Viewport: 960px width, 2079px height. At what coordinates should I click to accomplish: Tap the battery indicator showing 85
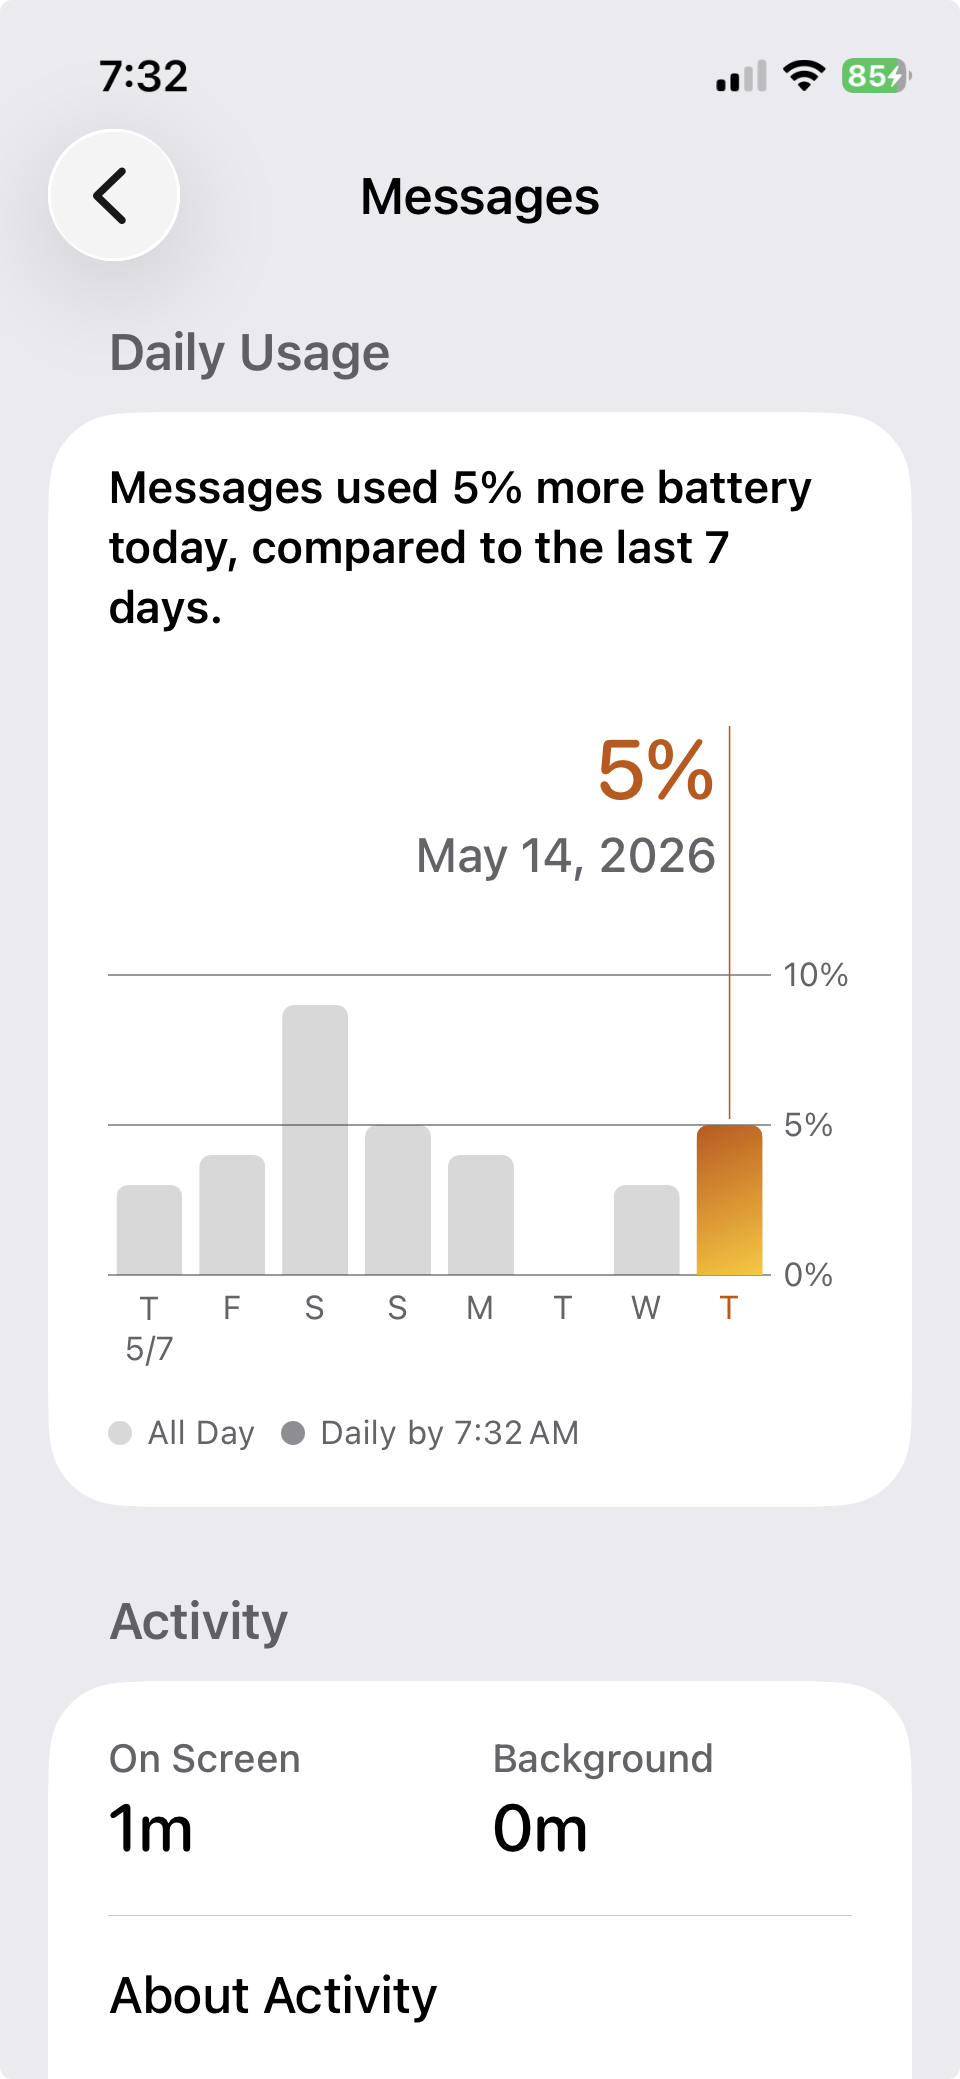(x=876, y=75)
